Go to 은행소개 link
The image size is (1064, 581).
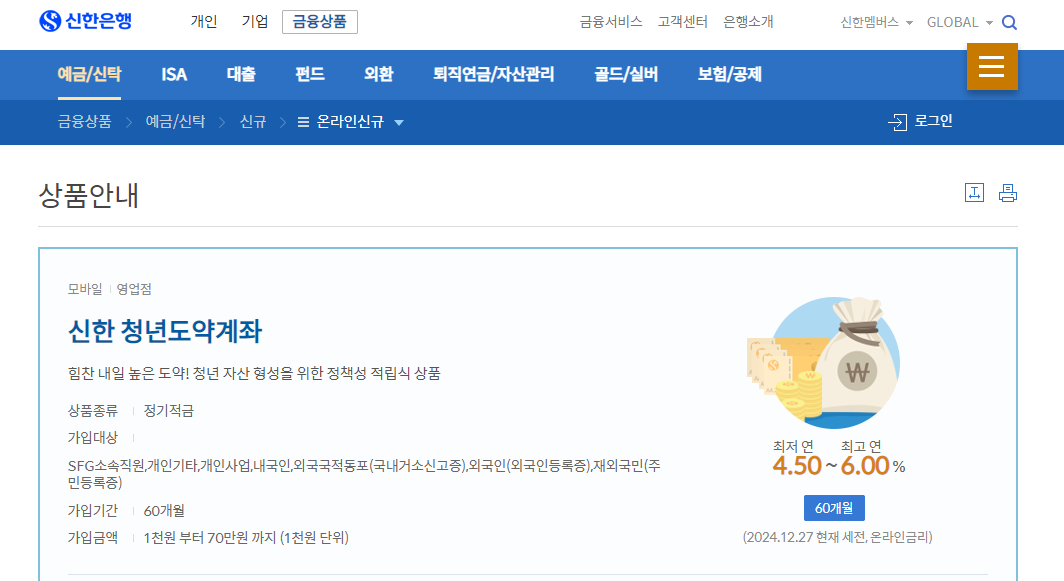point(748,22)
